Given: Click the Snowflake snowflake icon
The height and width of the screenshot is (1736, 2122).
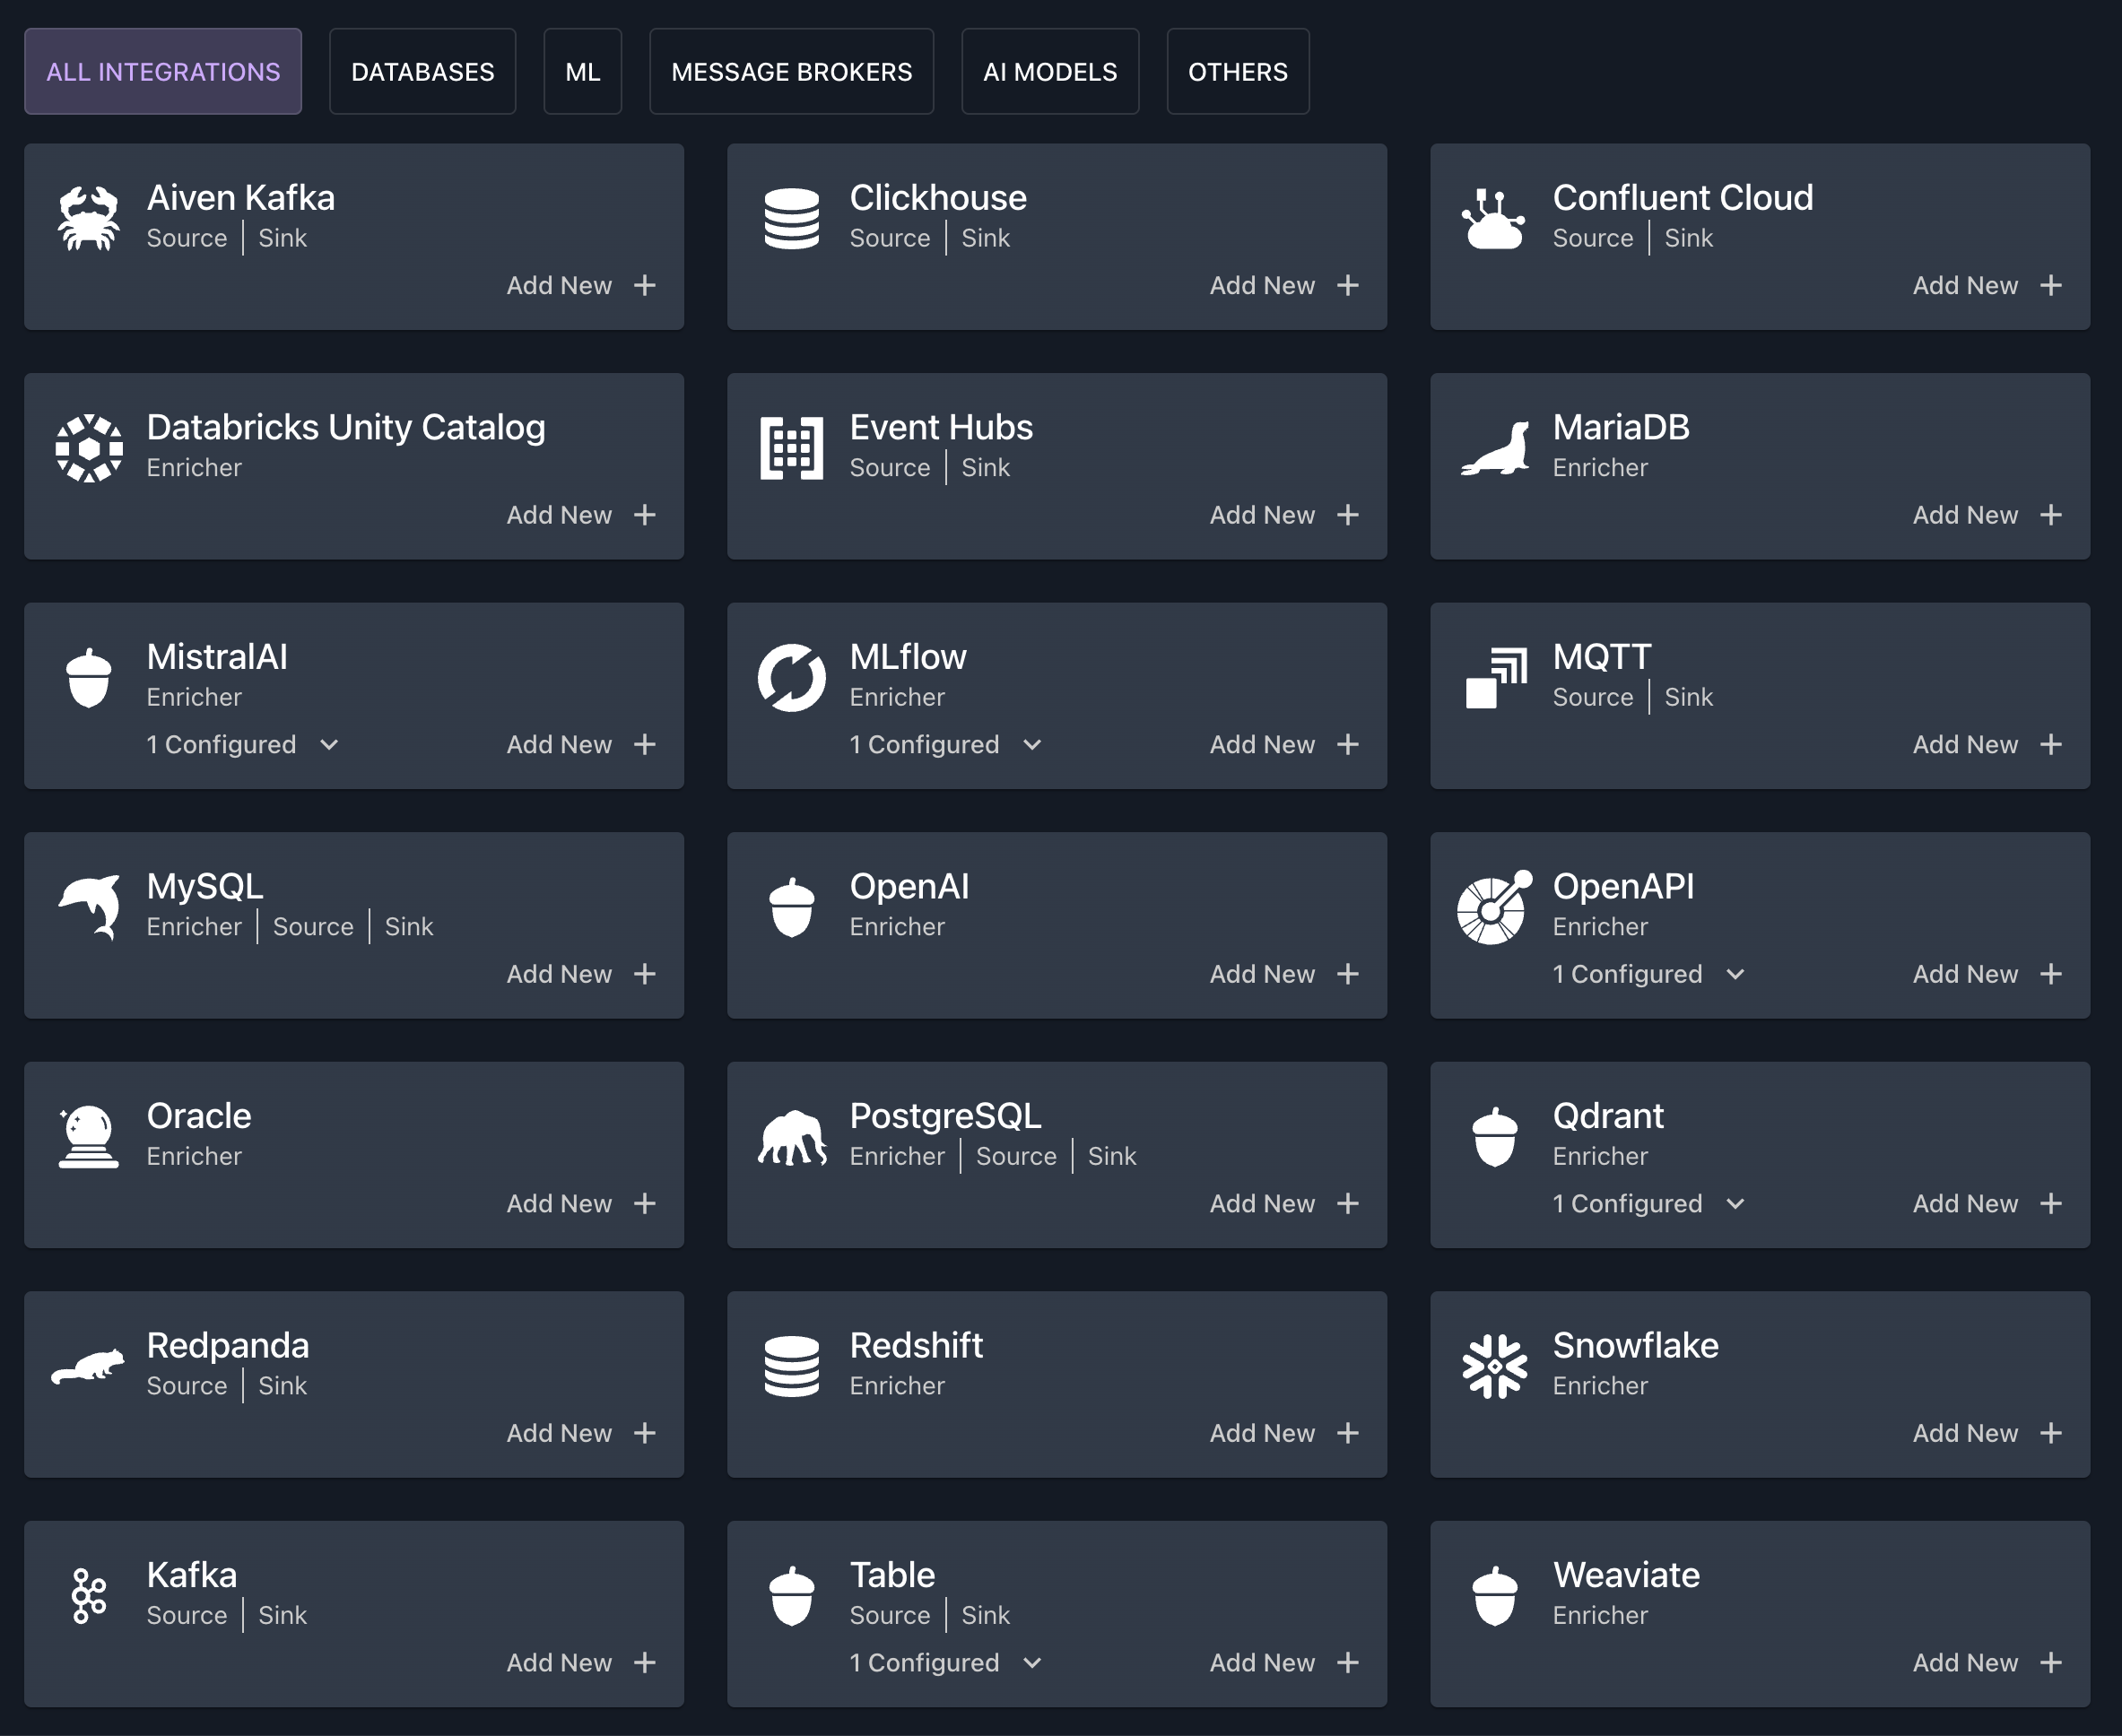Looking at the screenshot, I should (1494, 1366).
